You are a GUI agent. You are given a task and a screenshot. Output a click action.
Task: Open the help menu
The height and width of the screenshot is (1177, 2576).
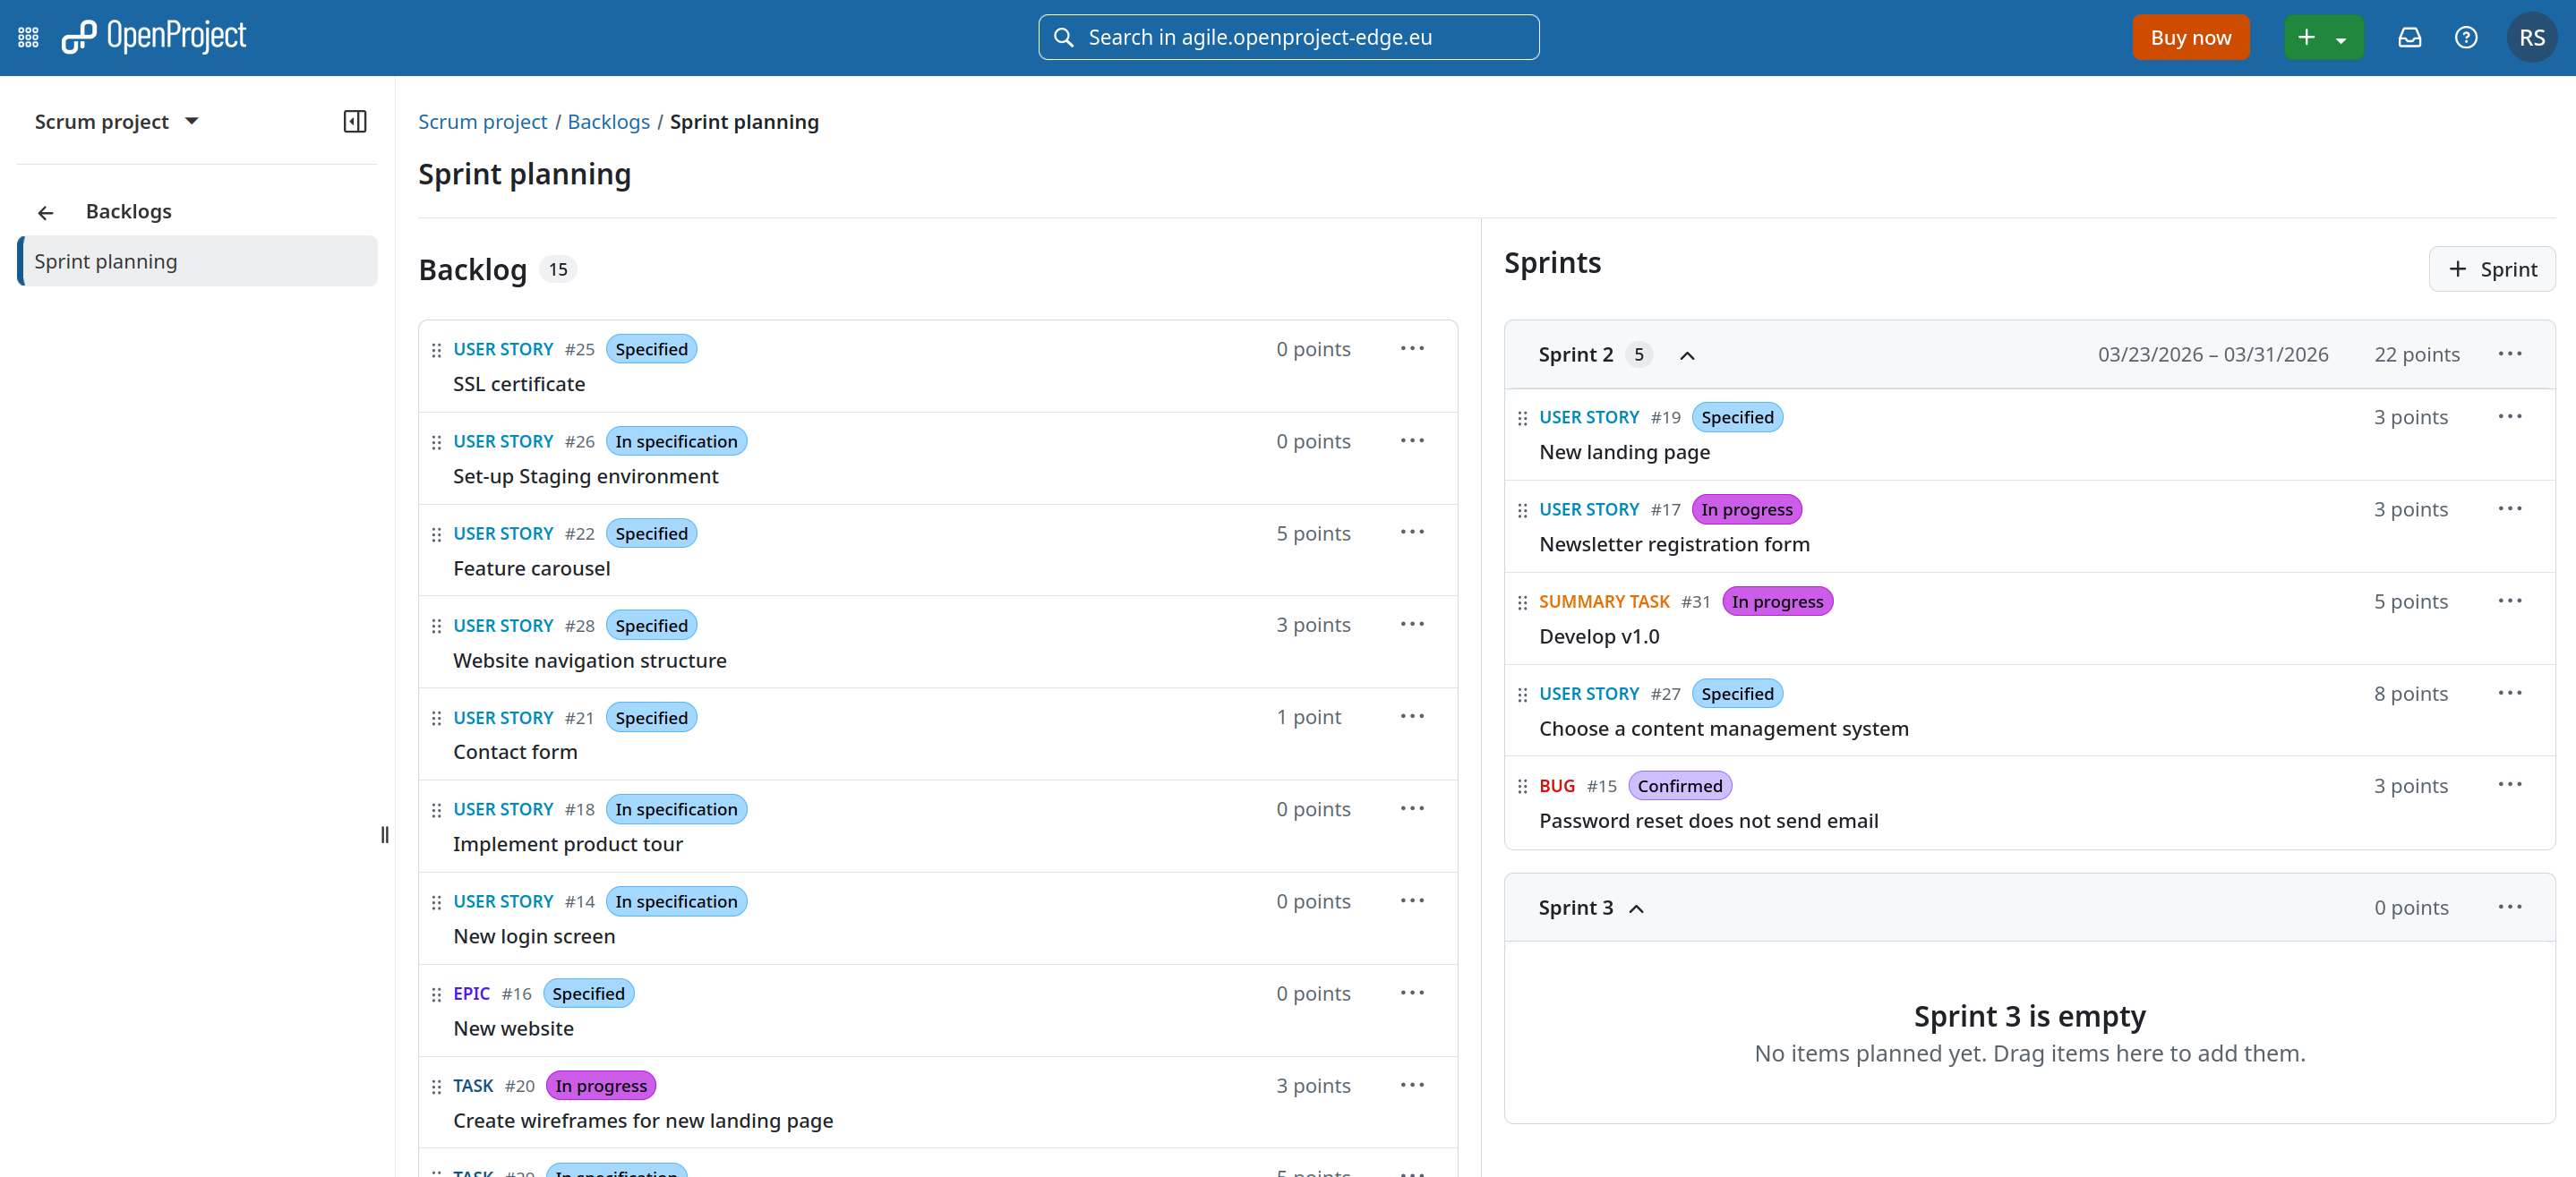pos(2467,37)
